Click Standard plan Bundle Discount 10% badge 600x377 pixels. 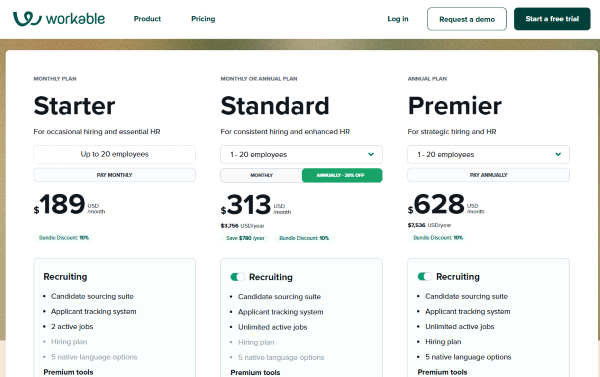point(304,238)
